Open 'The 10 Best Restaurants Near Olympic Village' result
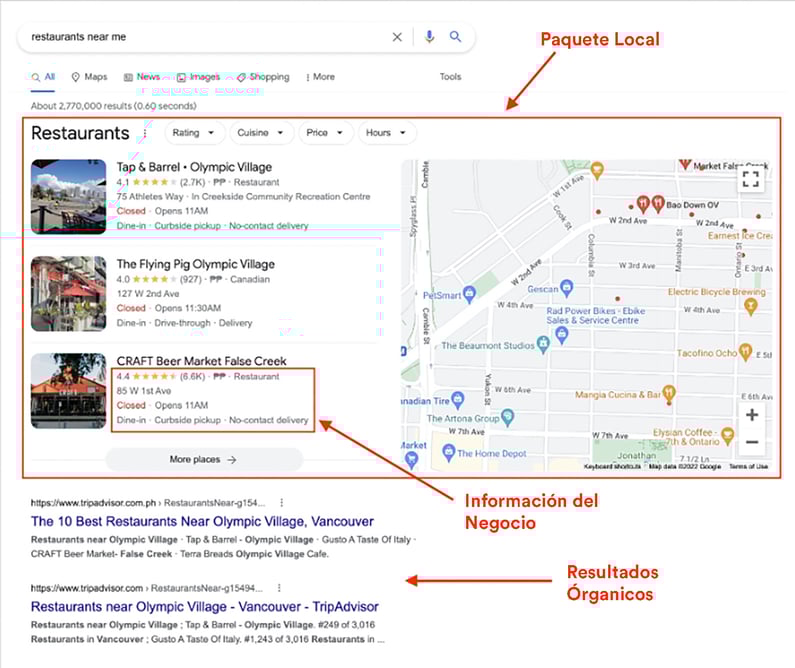 pos(202,522)
